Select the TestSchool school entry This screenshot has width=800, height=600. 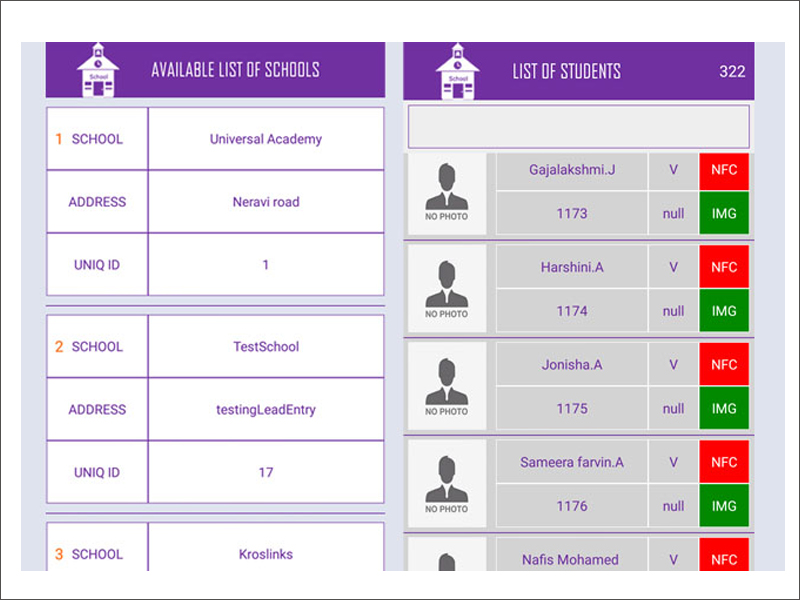(x=265, y=346)
